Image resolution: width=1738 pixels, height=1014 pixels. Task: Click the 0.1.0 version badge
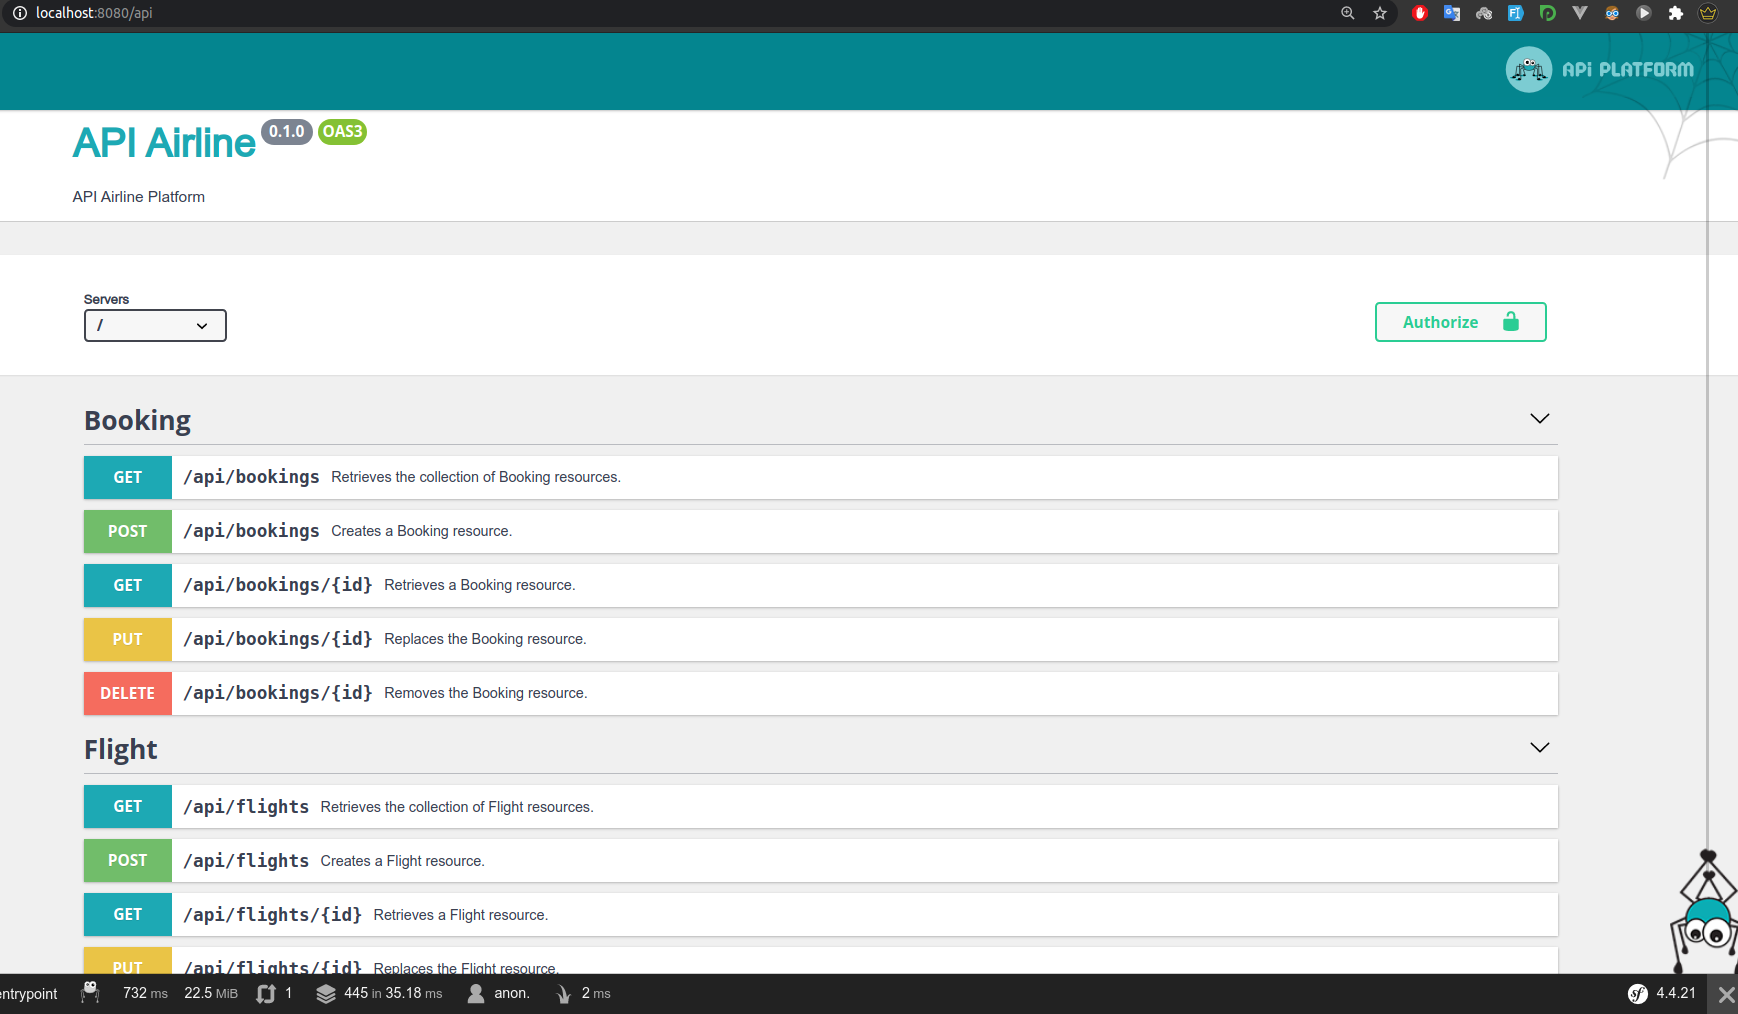pyautogui.click(x=287, y=131)
